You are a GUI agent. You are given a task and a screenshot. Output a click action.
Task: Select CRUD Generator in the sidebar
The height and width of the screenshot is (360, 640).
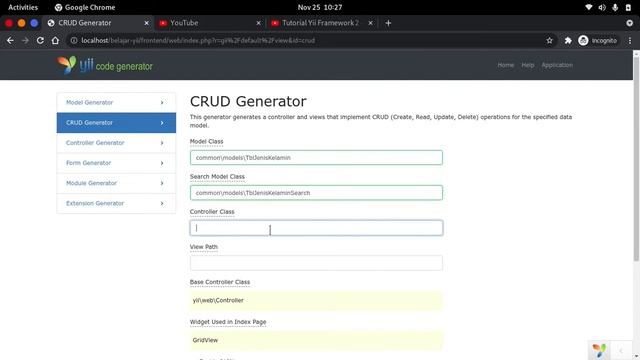(x=116, y=122)
